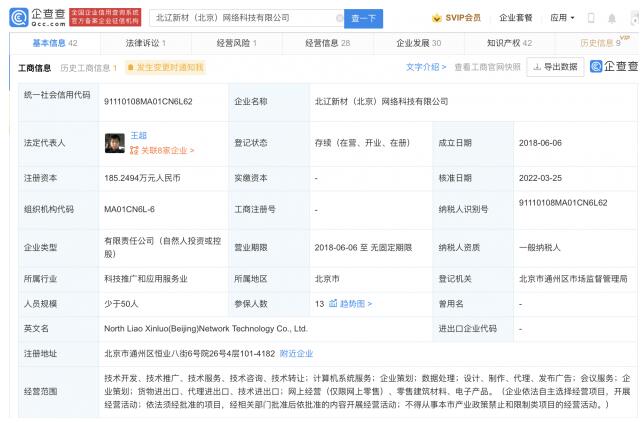This screenshot has height=423, width=644.
Task: Open the SVIP会员 link
Action: coord(463,18)
